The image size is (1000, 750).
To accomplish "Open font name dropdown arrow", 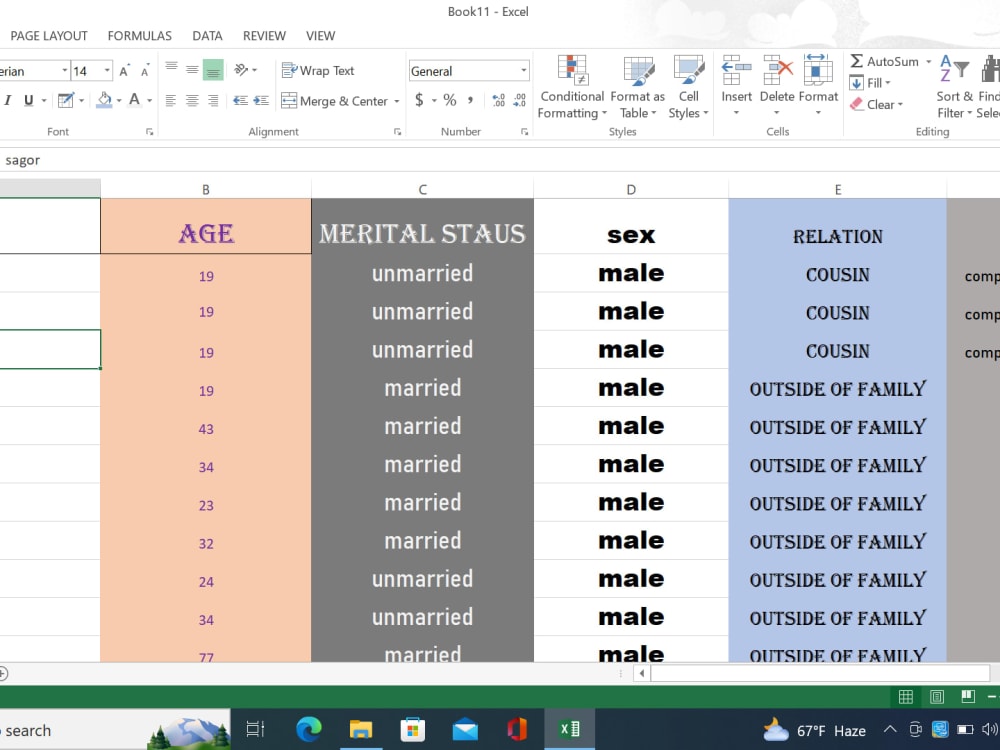I will click(x=64, y=71).
